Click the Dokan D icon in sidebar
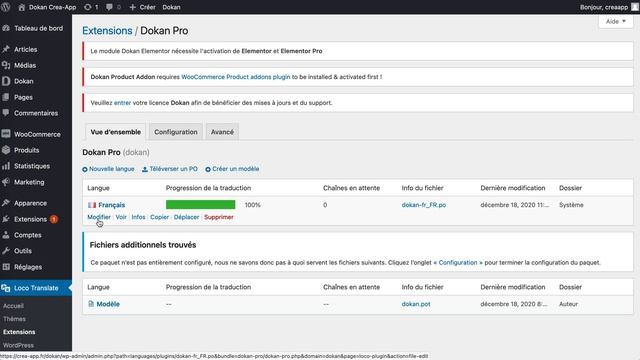640x360 pixels. click(x=6, y=81)
